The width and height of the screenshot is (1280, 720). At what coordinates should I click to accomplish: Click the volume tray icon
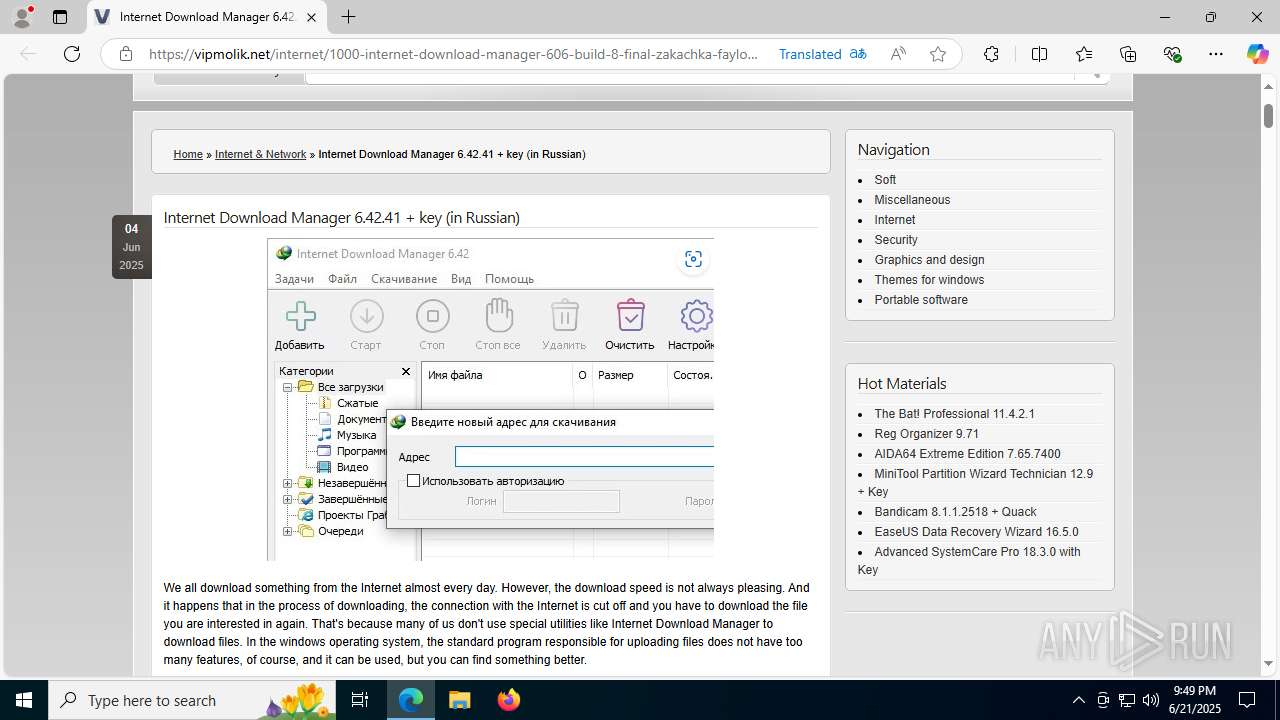[1150, 700]
